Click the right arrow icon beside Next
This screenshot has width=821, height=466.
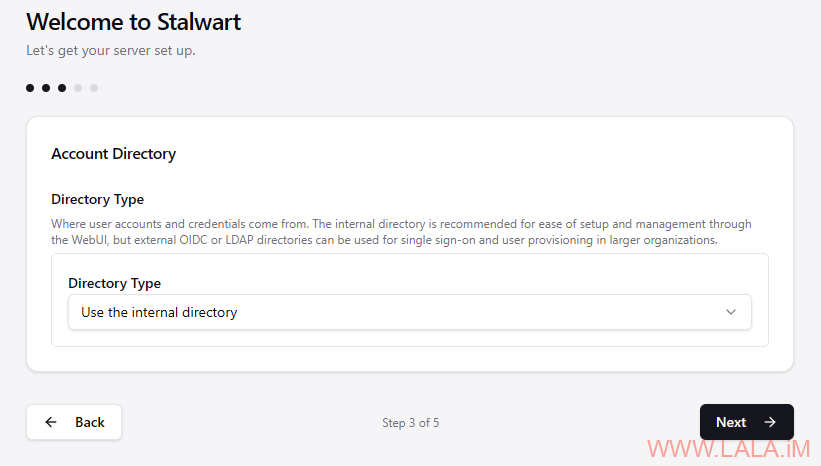click(x=770, y=422)
